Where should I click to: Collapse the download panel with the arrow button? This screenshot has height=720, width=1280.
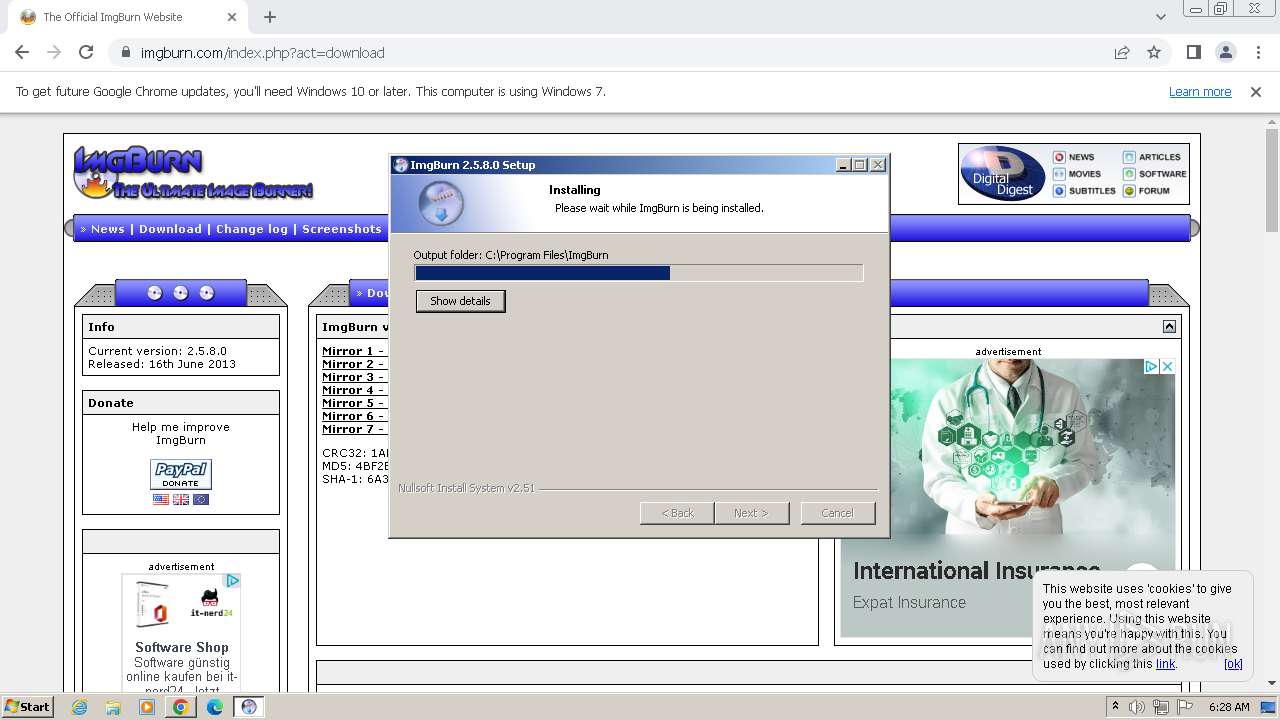1169,327
